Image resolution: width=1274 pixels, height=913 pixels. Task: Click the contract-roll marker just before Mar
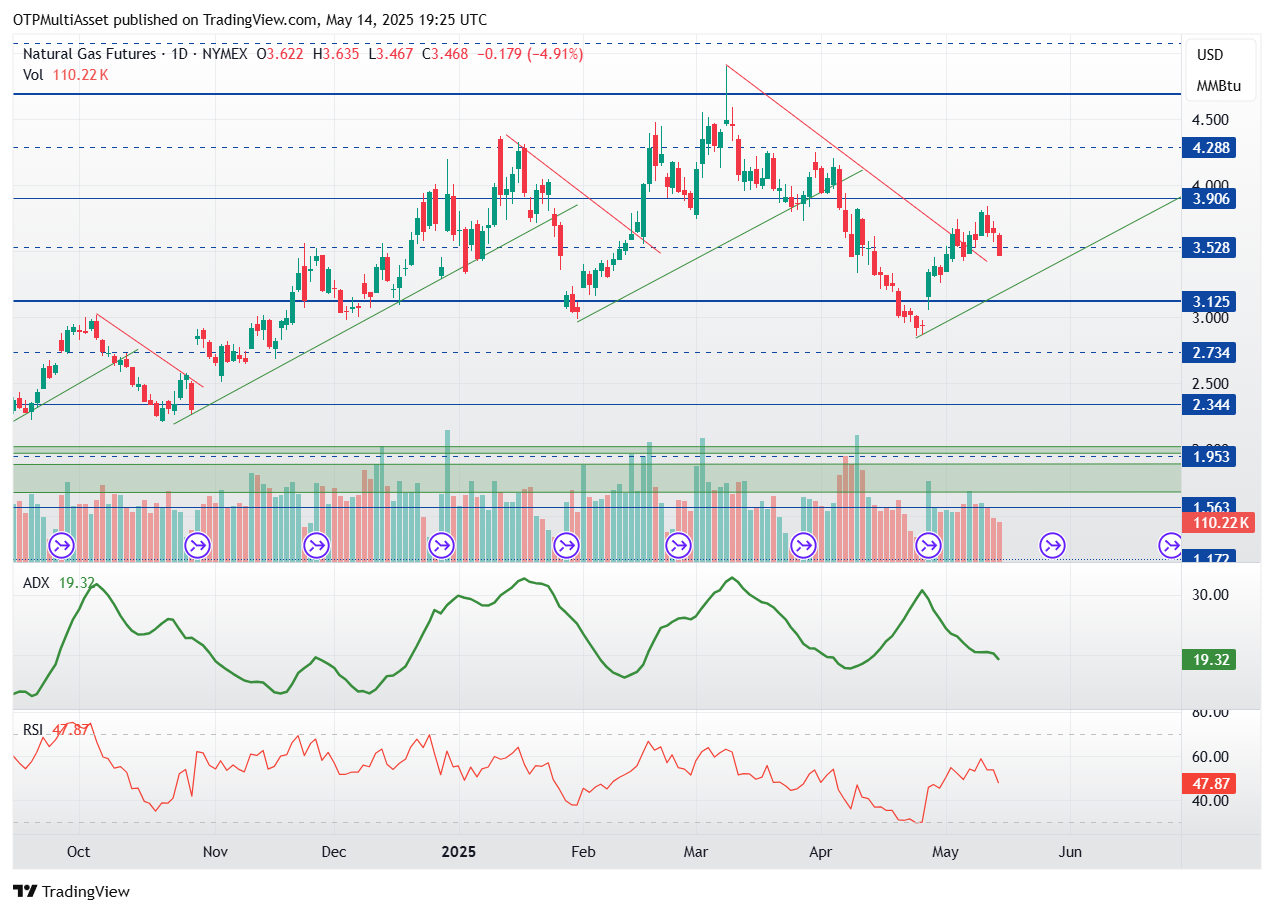click(679, 546)
